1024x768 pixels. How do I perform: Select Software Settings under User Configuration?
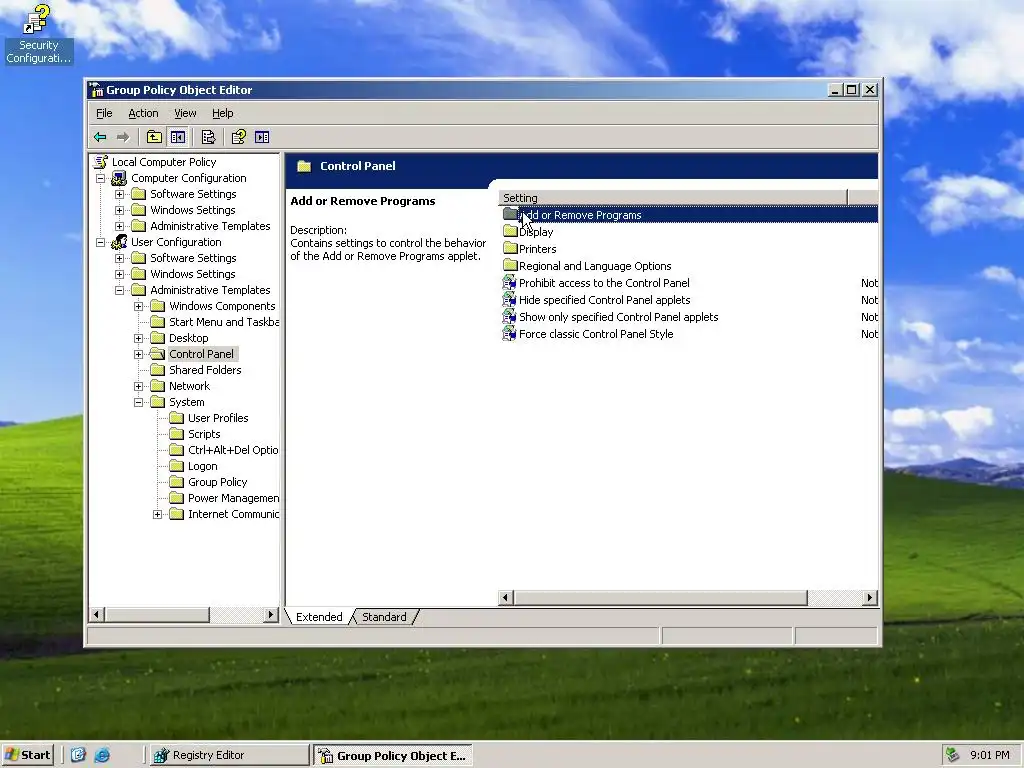pyautogui.click(x=193, y=258)
